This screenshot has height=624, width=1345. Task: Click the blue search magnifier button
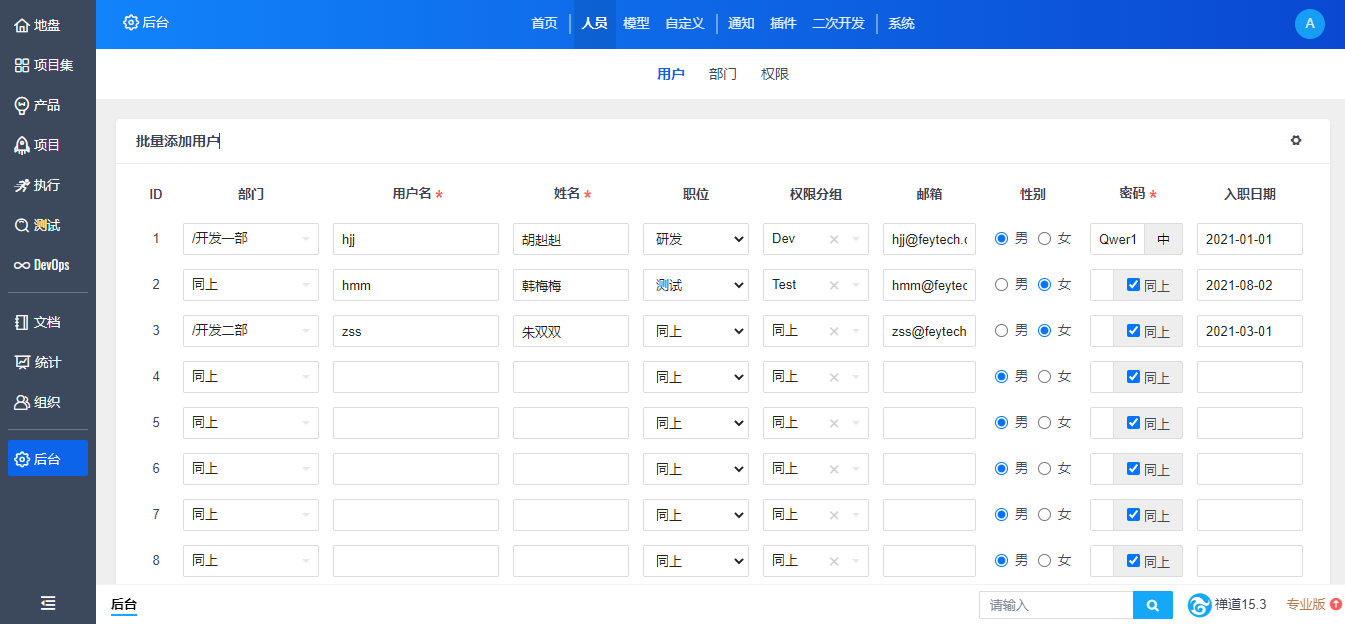pyautogui.click(x=1153, y=605)
